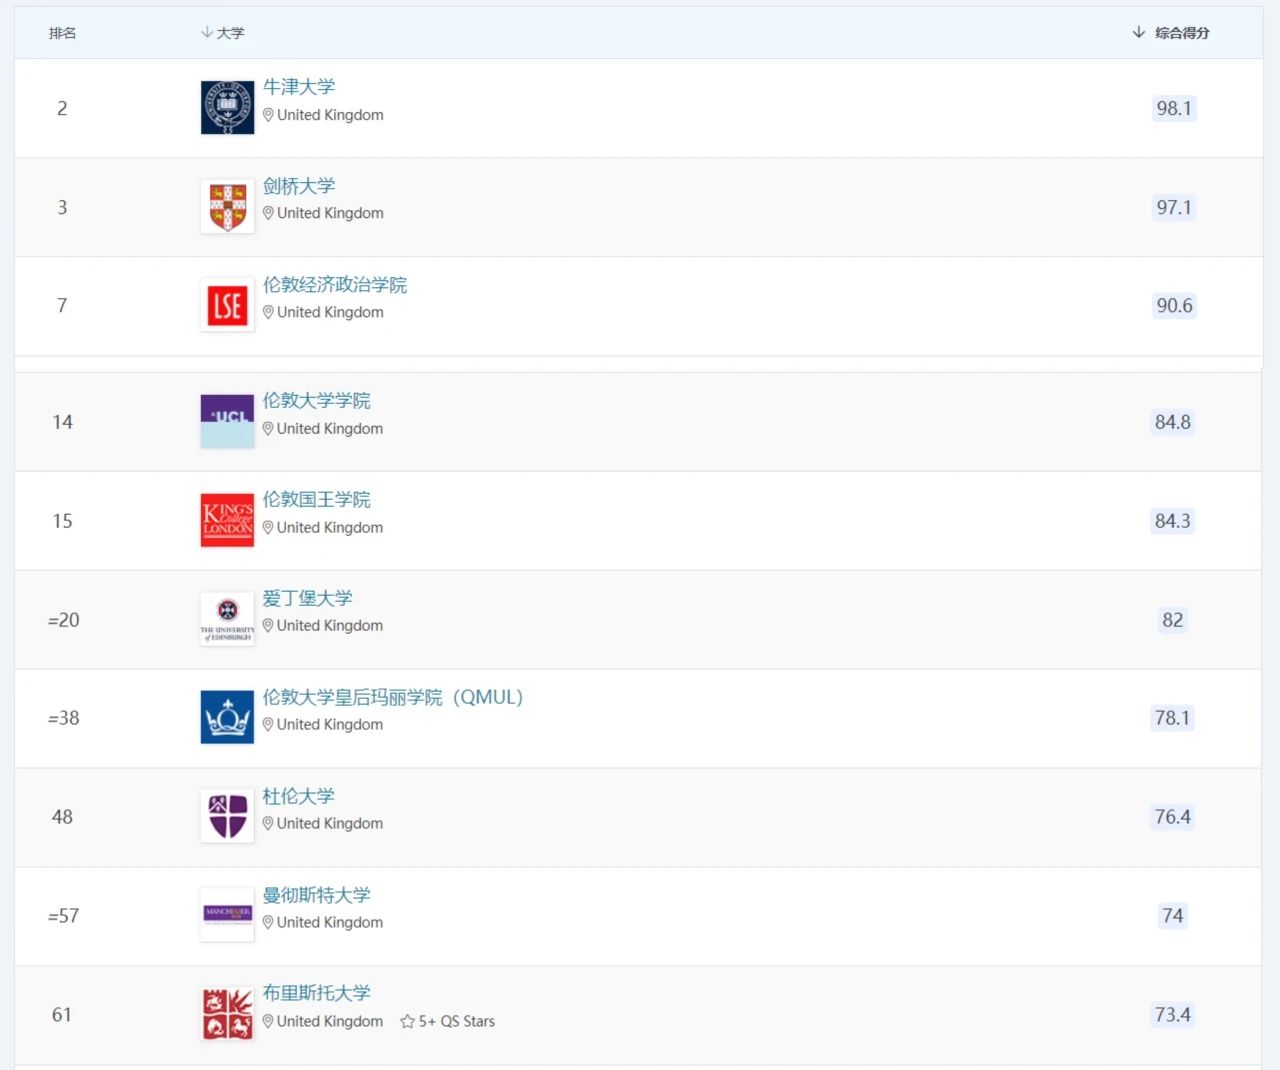Image resolution: width=1280 pixels, height=1070 pixels.
Task: Open the 曼彻斯特大学 link
Action: [x=317, y=895]
